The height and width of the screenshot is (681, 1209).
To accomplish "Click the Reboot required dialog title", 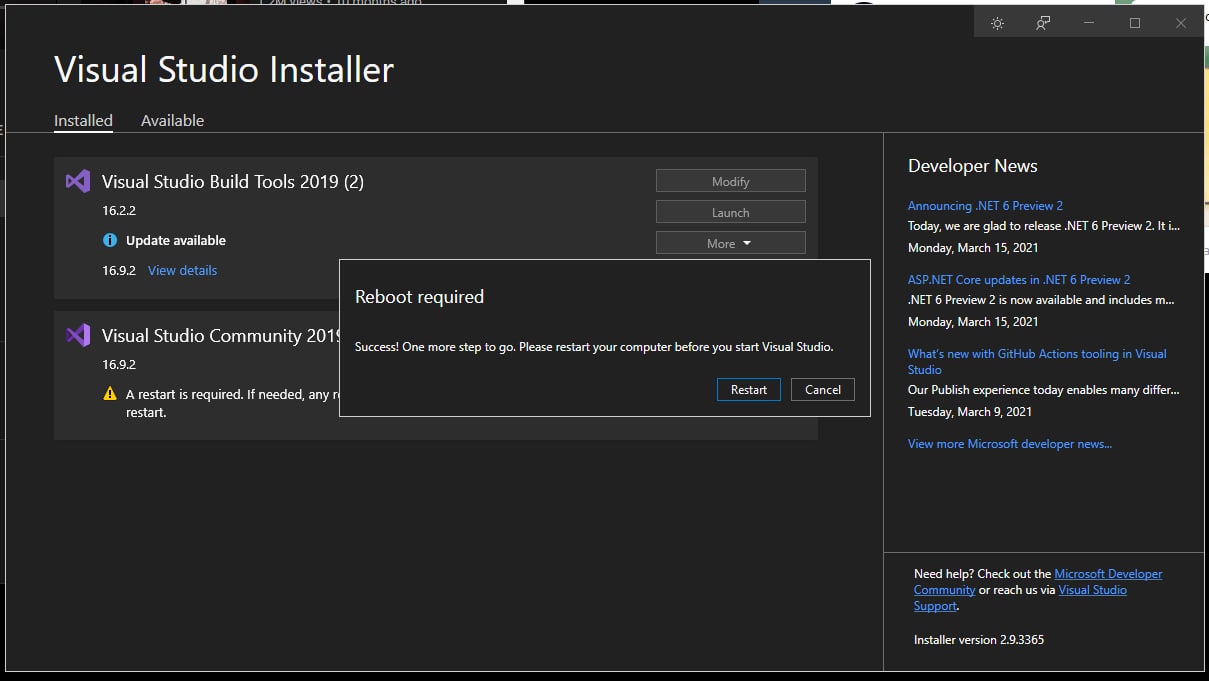I will coord(419,297).
